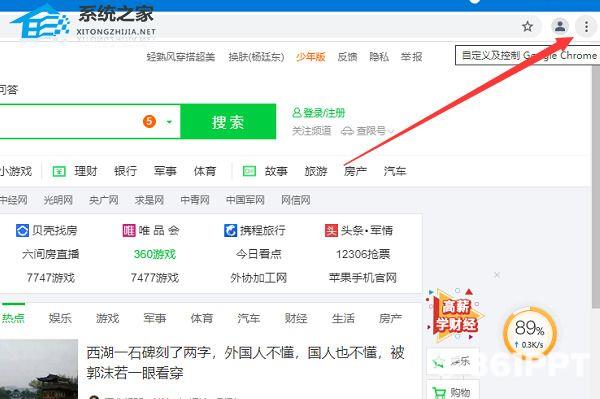Image resolution: width=600 pixels, height=399 pixels.
Task: Bookmark this page with the star icon
Action: [x=528, y=26]
